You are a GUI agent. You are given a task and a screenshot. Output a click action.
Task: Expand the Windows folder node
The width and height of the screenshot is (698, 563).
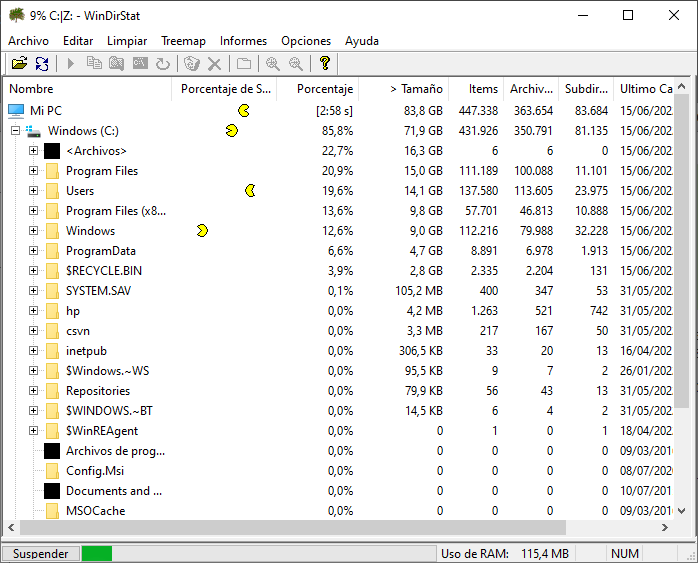click(33, 231)
